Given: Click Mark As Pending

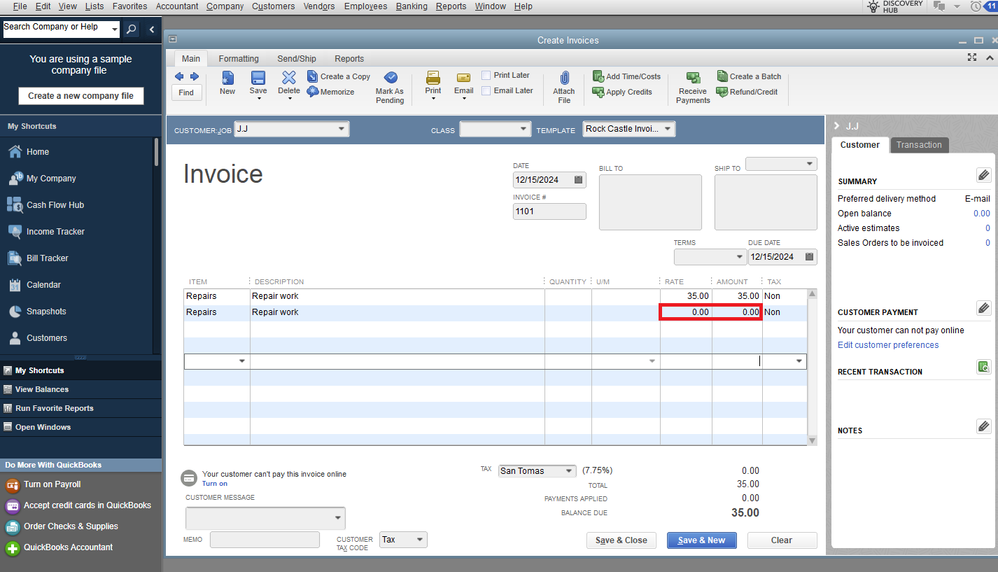Looking at the screenshot, I should (390, 87).
